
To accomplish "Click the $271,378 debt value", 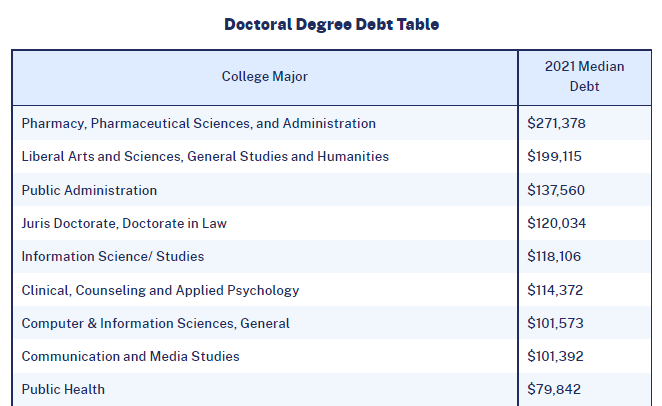I will (556, 124).
